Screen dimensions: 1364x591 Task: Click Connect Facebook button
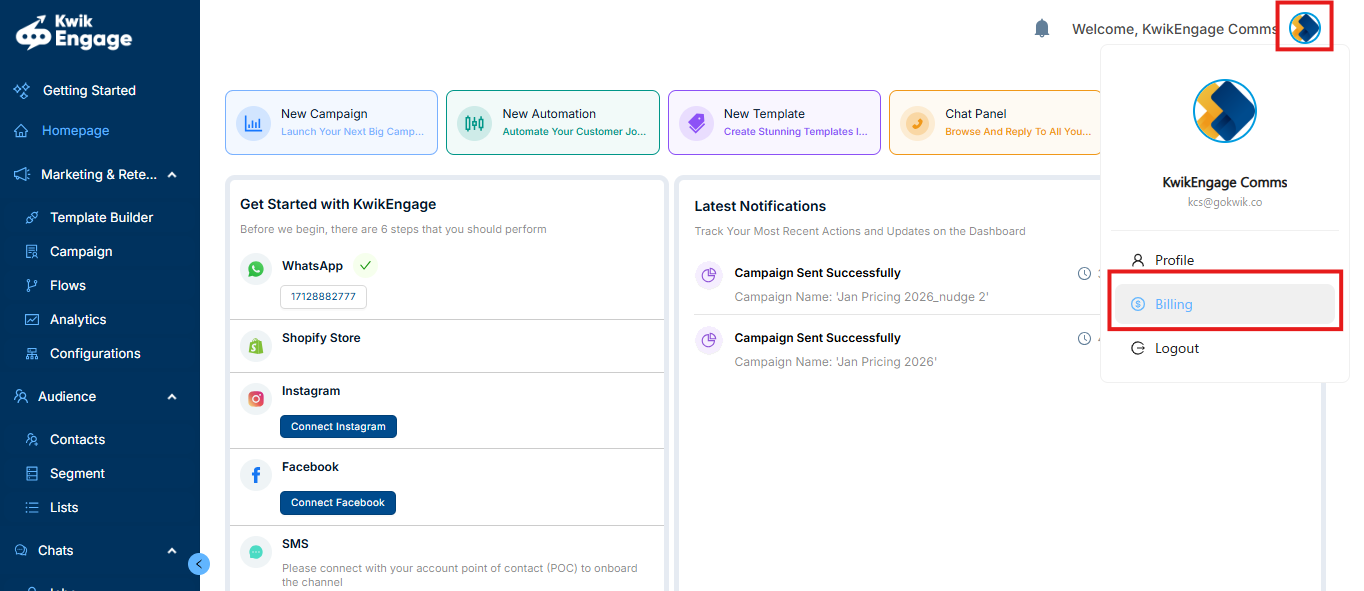click(x=338, y=502)
